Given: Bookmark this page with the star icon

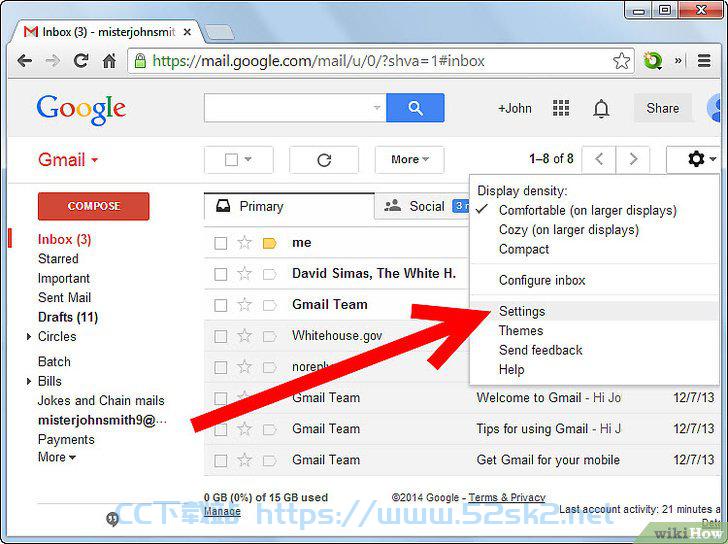Looking at the screenshot, I should [621, 61].
